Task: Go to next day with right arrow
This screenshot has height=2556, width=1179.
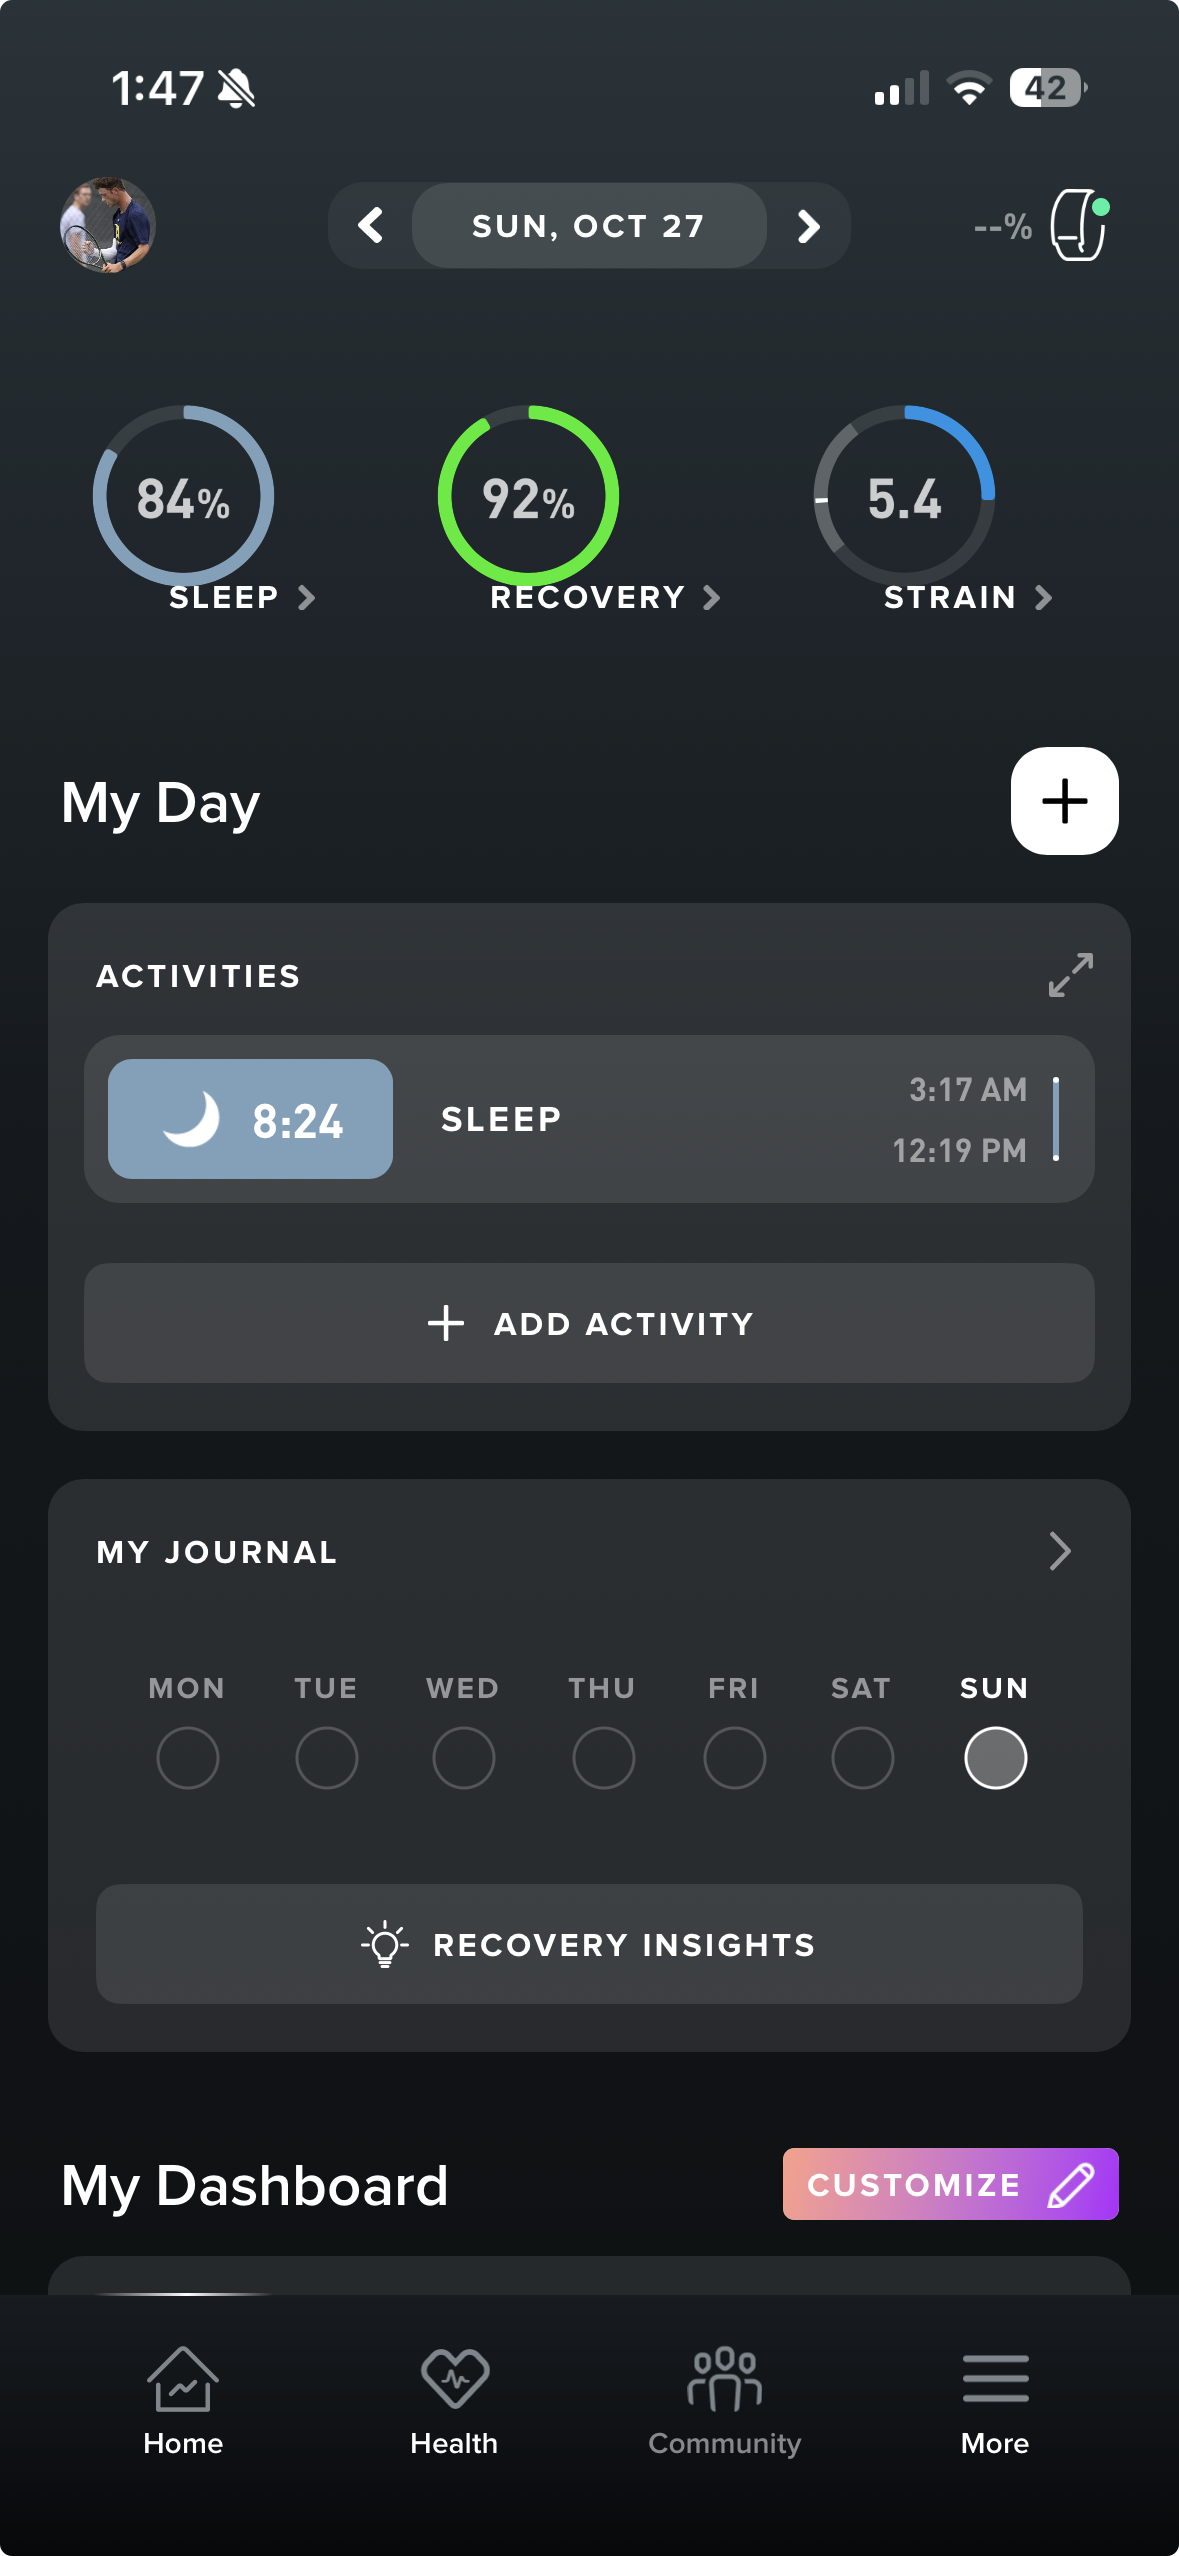Action: [808, 226]
